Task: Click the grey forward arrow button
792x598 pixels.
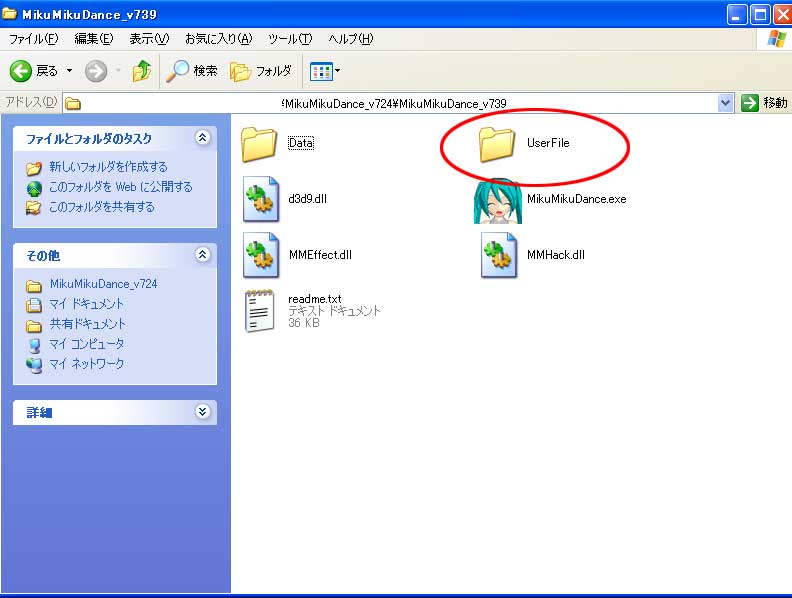Action: (x=96, y=71)
